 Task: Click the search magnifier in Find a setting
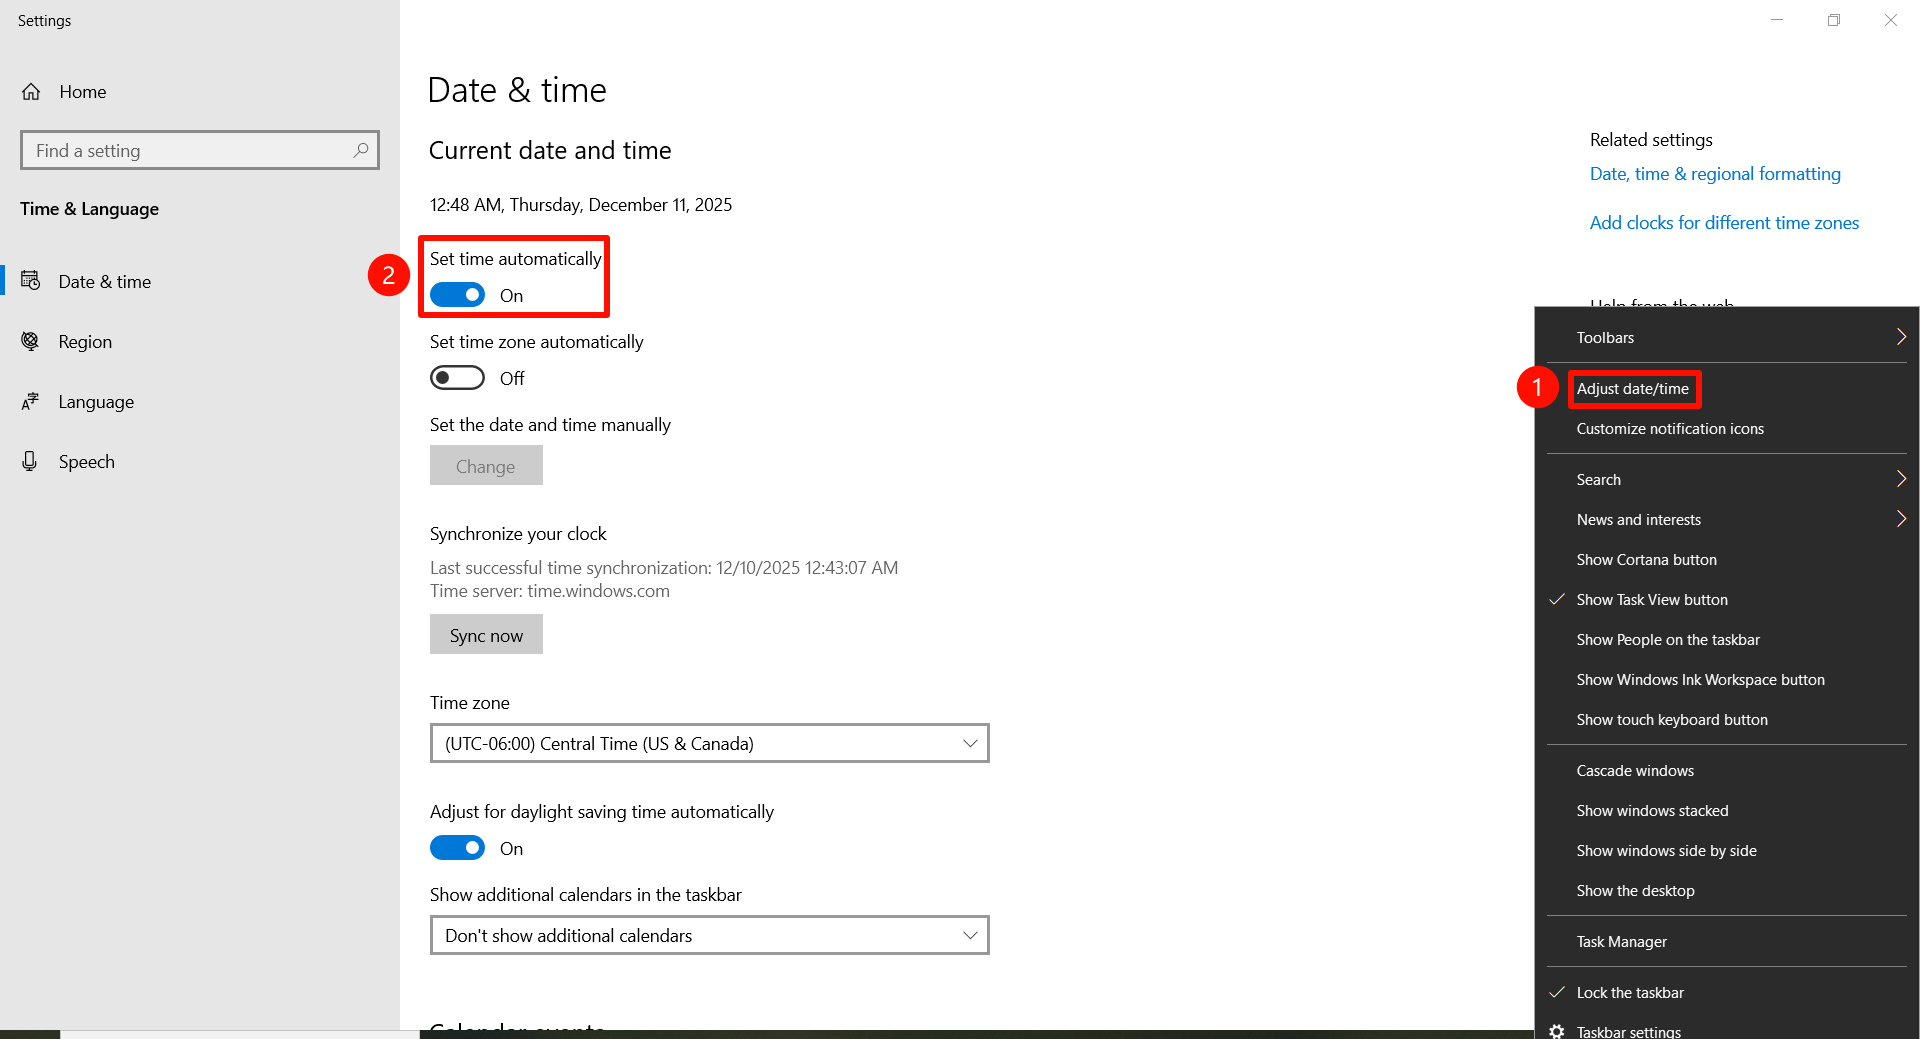[360, 150]
